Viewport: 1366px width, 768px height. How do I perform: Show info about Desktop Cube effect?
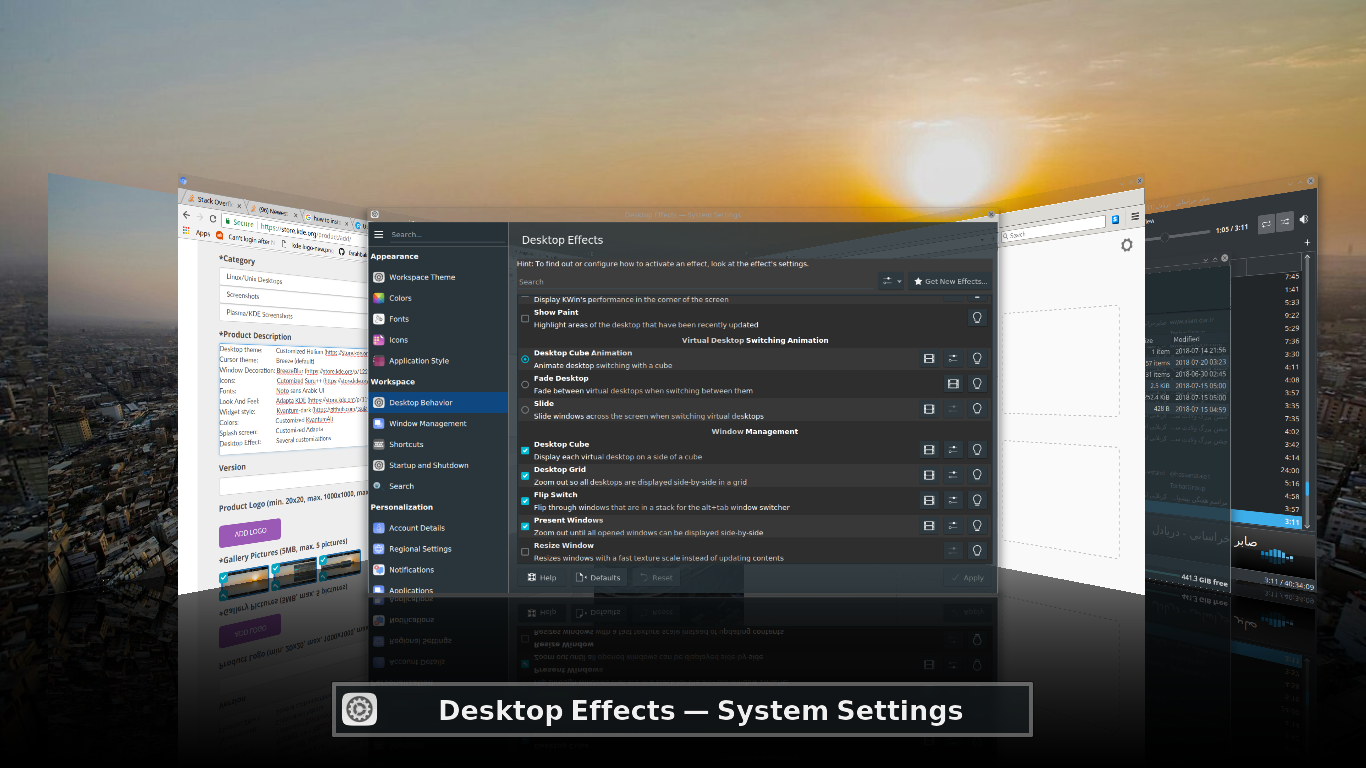point(977,450)
